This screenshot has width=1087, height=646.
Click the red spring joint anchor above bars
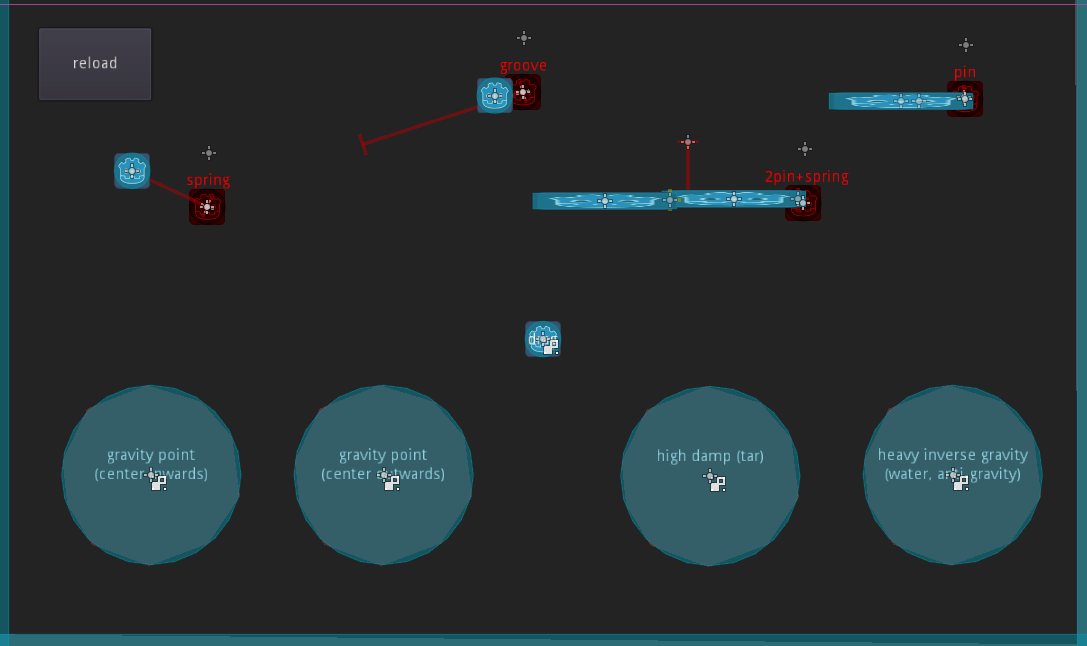(688, 142)
